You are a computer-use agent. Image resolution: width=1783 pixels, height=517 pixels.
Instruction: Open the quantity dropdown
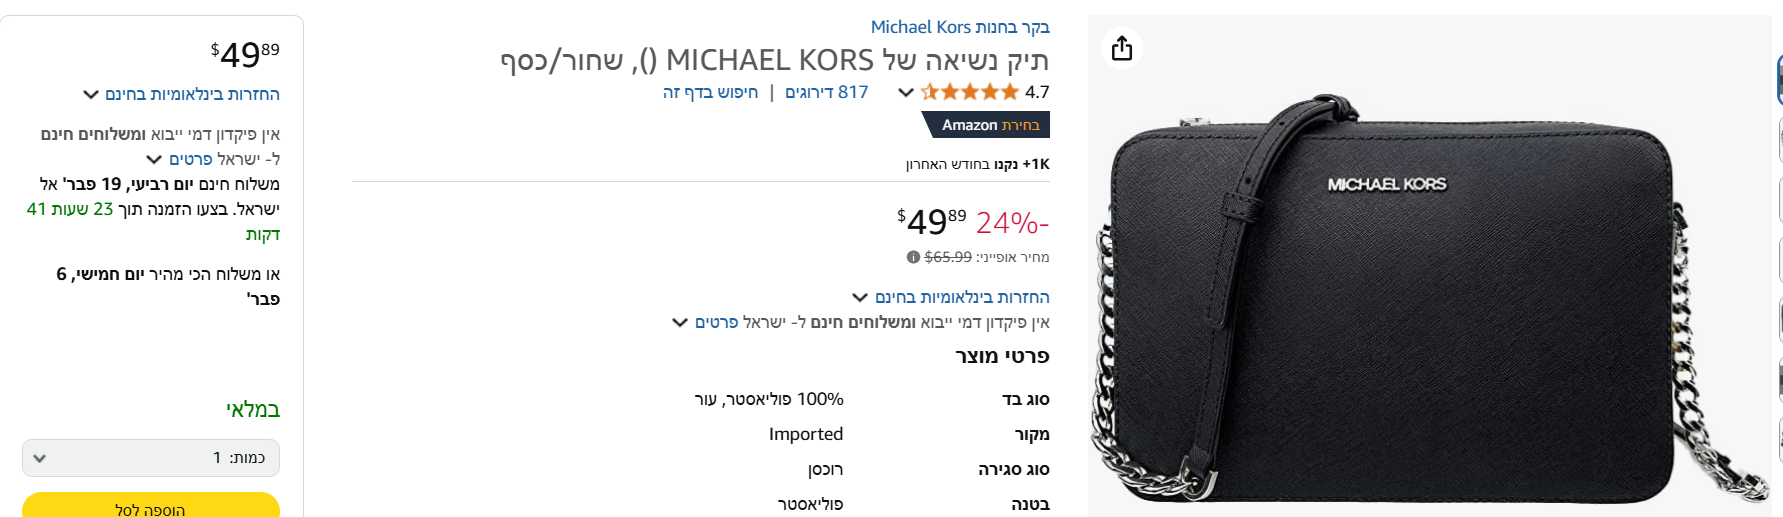151,458
